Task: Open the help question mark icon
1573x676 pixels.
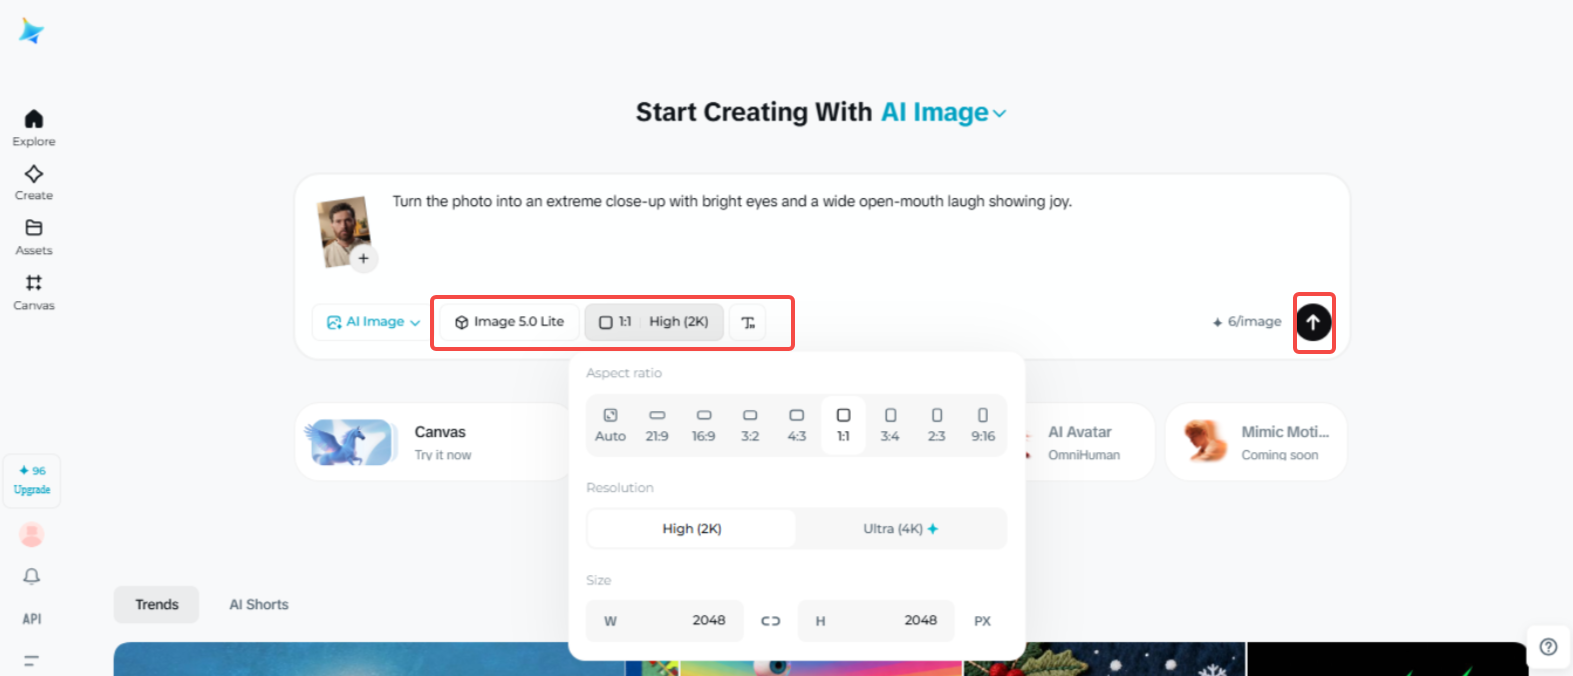Action: pyautogui.click(x=1548, y=647)
